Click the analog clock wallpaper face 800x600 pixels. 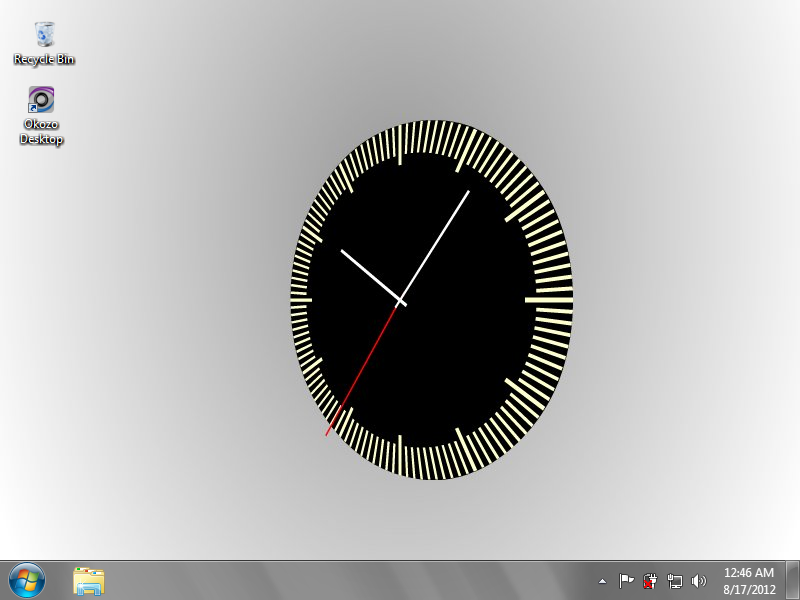pyautogui.click(x=432, y=300)
